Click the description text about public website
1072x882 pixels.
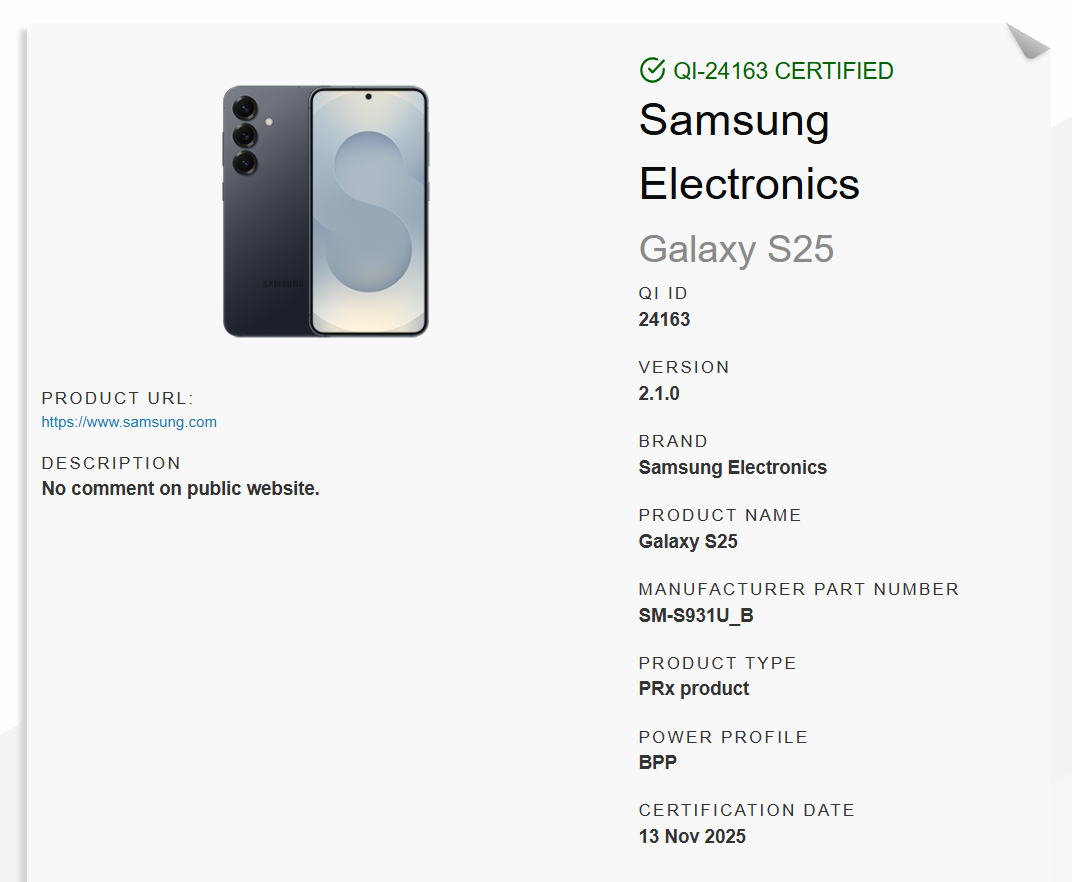(180, 489)
